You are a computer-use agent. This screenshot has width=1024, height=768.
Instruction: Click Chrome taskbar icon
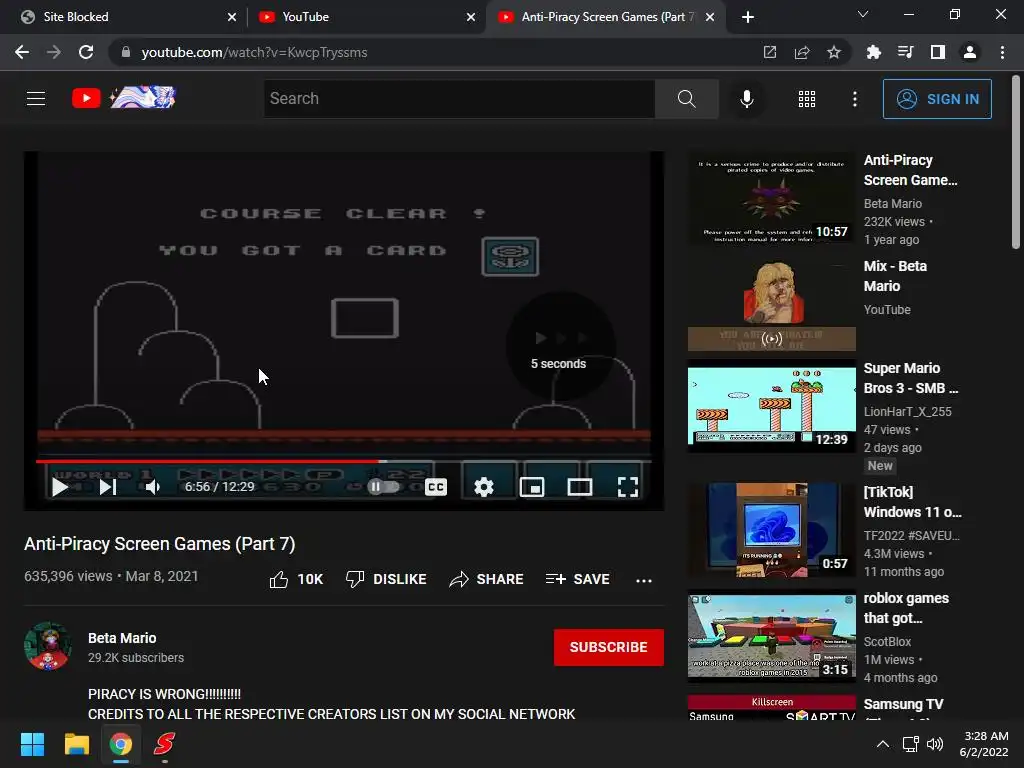[121, 744]
